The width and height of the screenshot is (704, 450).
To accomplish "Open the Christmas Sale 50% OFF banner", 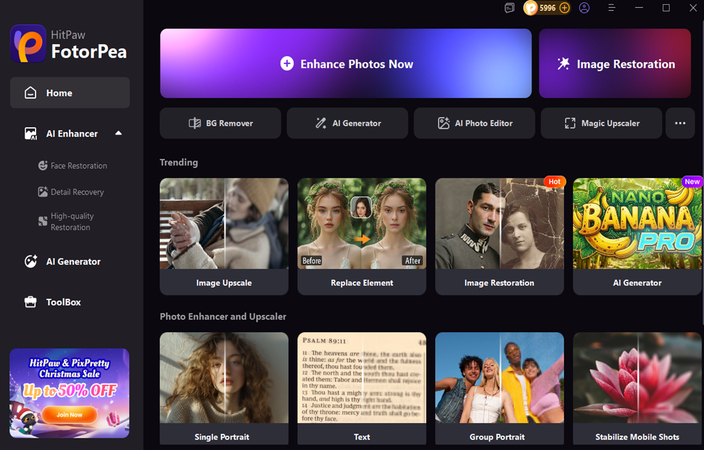I will (70, 393).
